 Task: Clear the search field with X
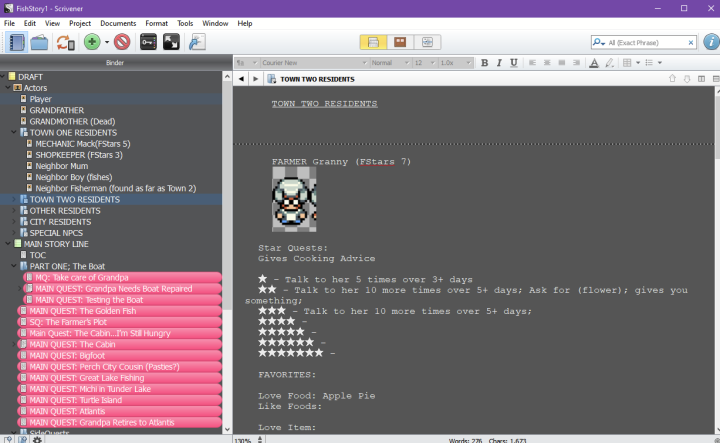click(691, 43)
